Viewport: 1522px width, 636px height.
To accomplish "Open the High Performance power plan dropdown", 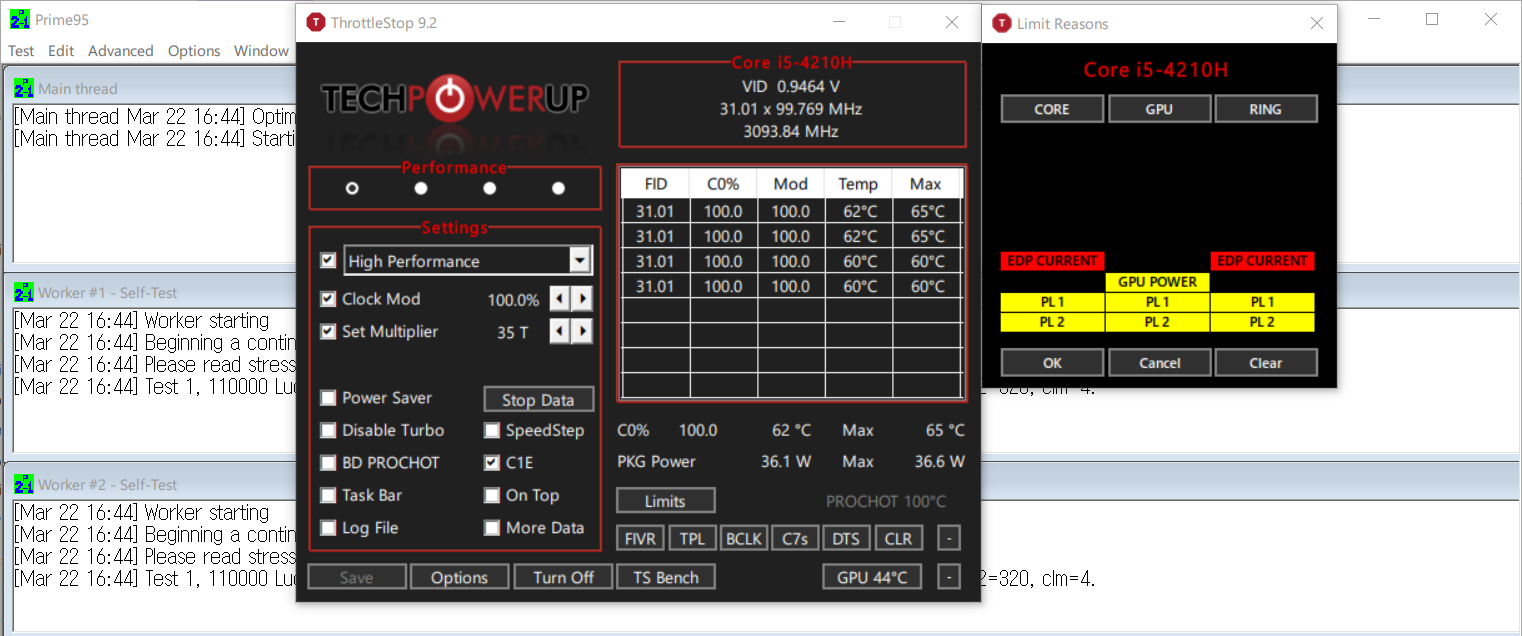I will tap(580, 261).
